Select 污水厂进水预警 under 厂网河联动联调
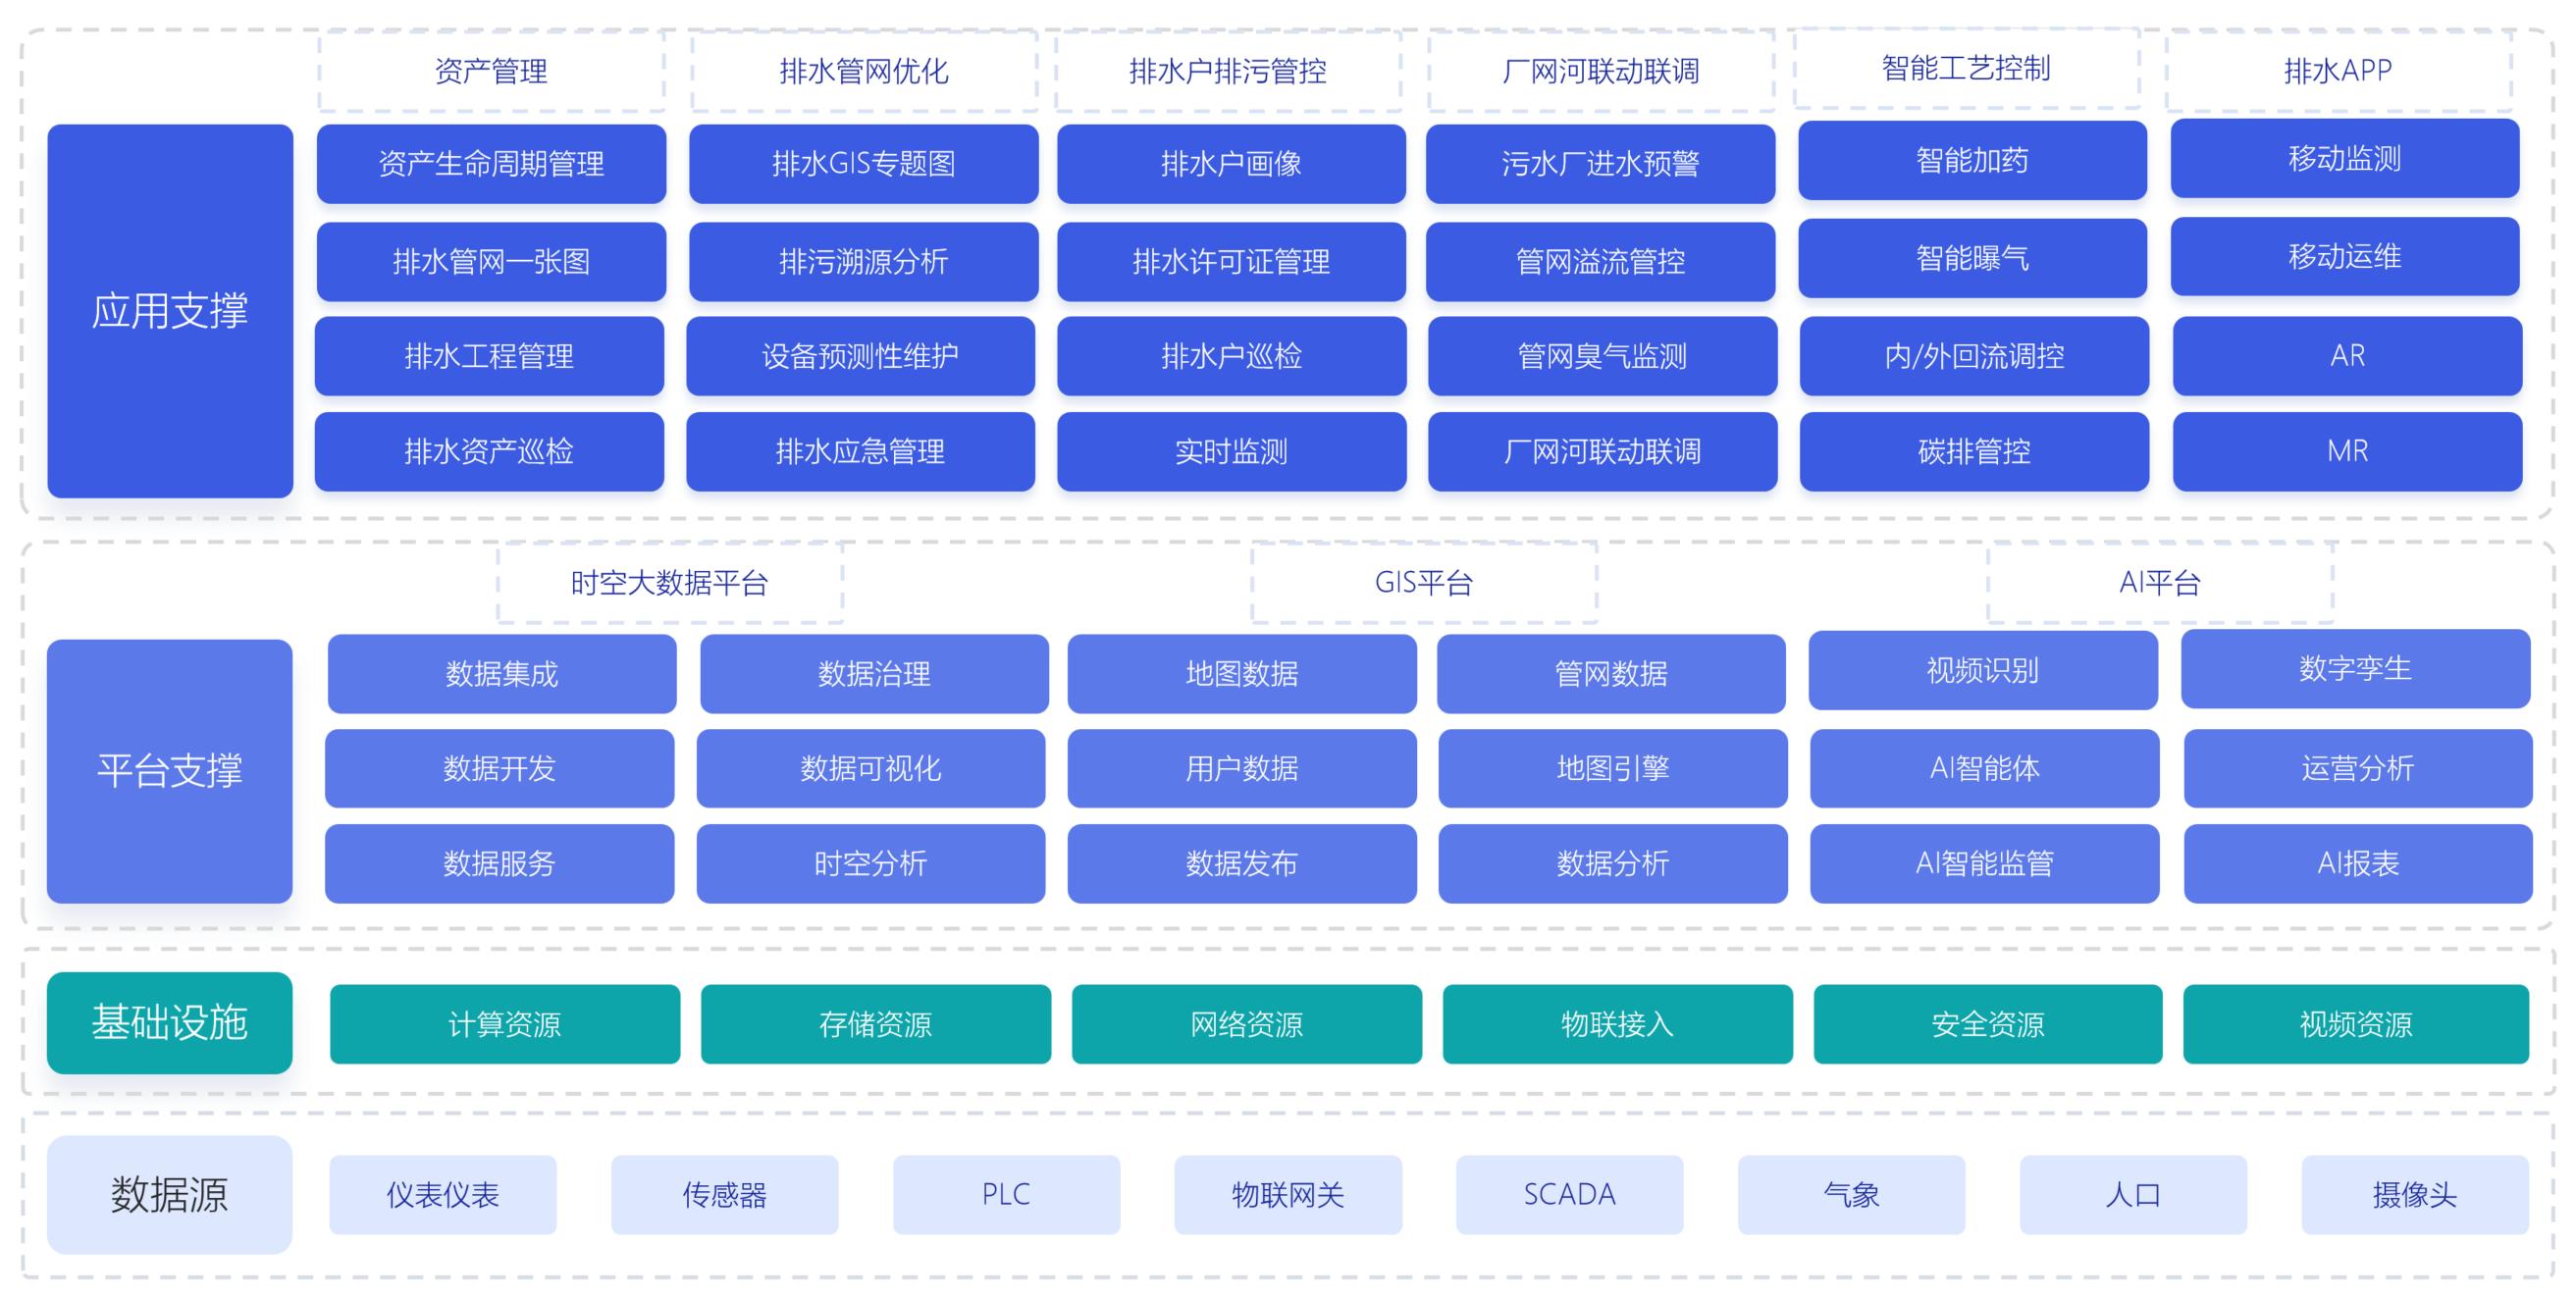This screenshot has height=1299, width=2576. pos(1602,165)
